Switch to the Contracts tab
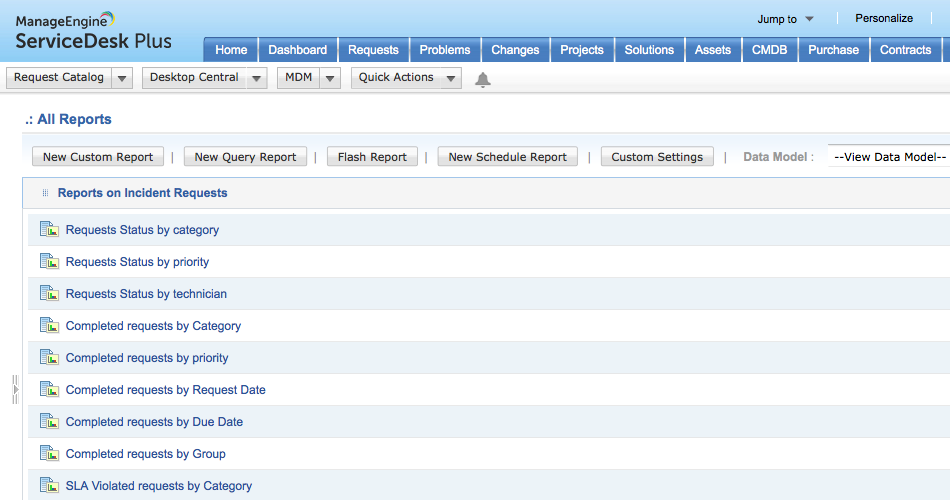 905,50
